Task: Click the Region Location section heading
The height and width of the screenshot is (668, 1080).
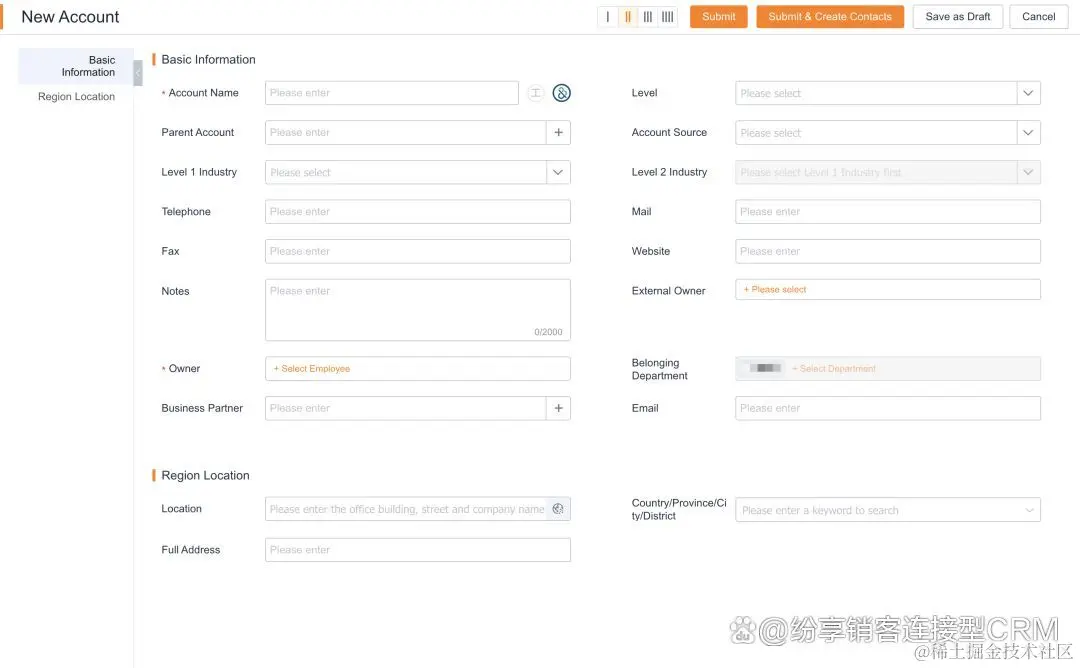Action: [x=205, y=476]
